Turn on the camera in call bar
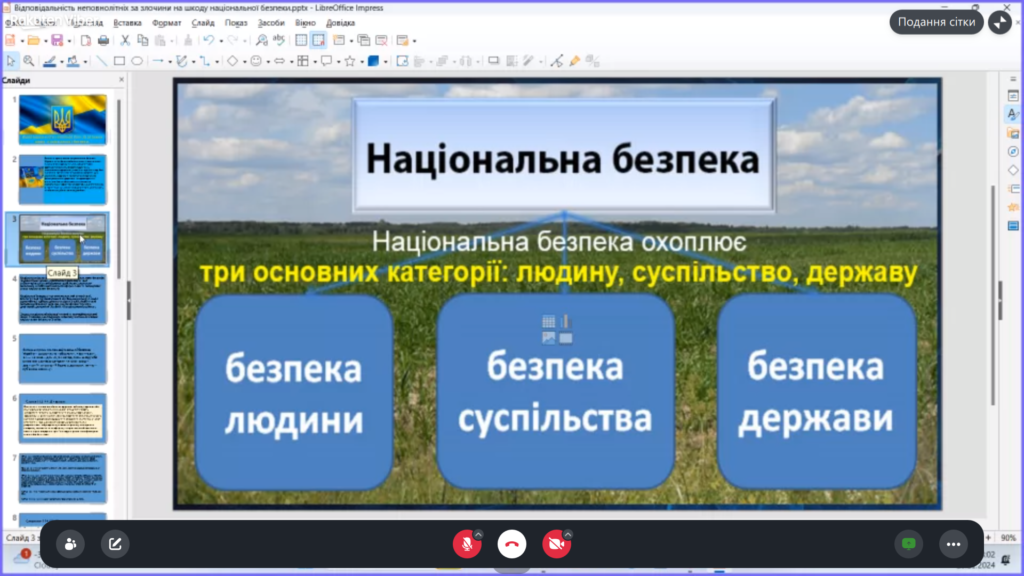Viewport: 1024px width, 576px height. click(555, 544)
